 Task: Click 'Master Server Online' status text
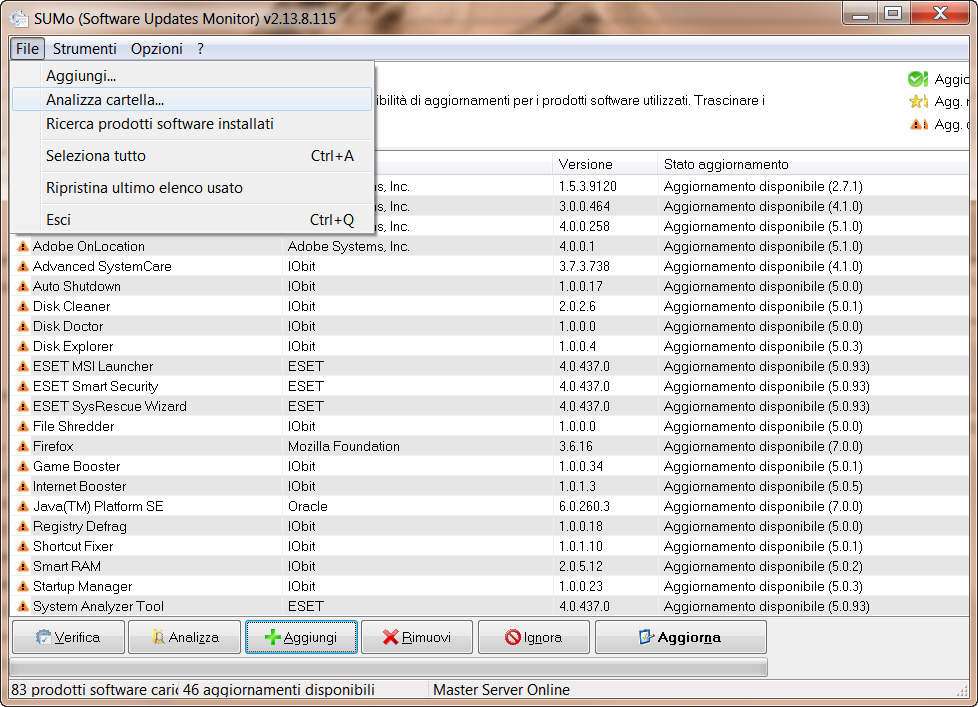click(x=501, y=690)
